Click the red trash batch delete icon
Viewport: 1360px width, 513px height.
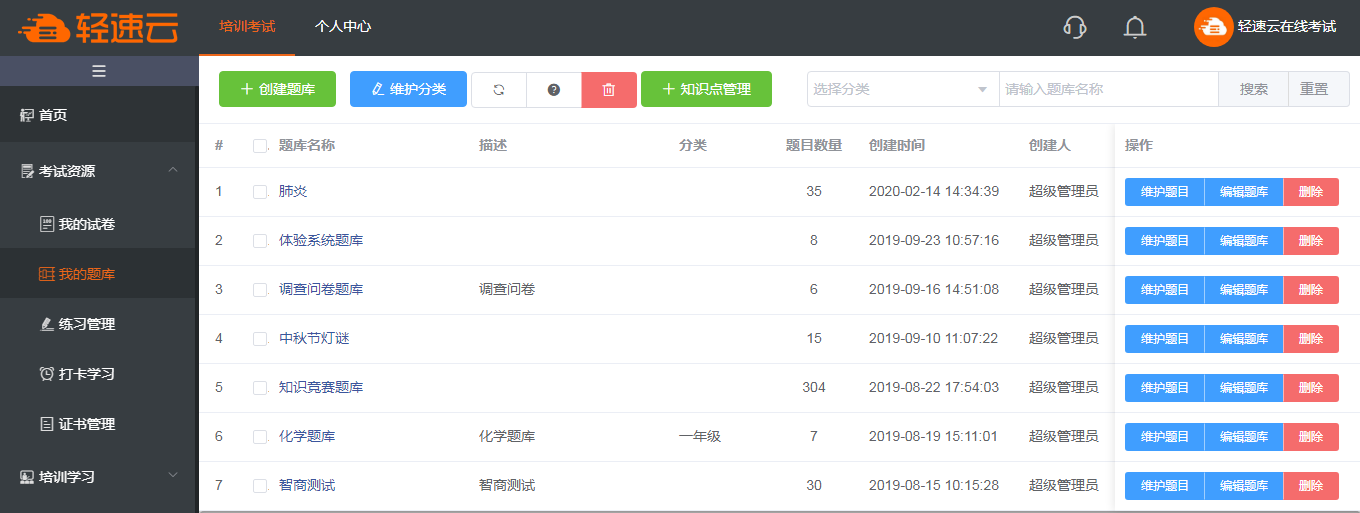[609, 89]
